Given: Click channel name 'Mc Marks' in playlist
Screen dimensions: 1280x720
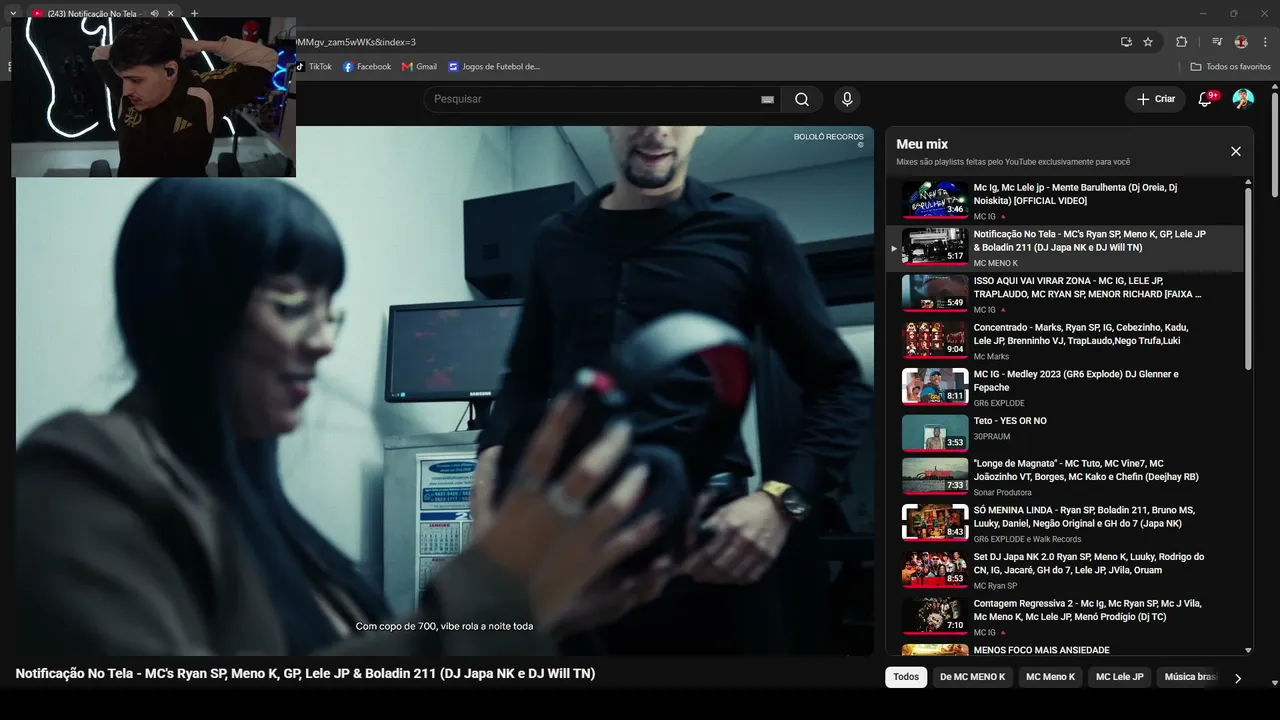Looking at the screenshot, I should pyautogui.click(x=991, y=357).
